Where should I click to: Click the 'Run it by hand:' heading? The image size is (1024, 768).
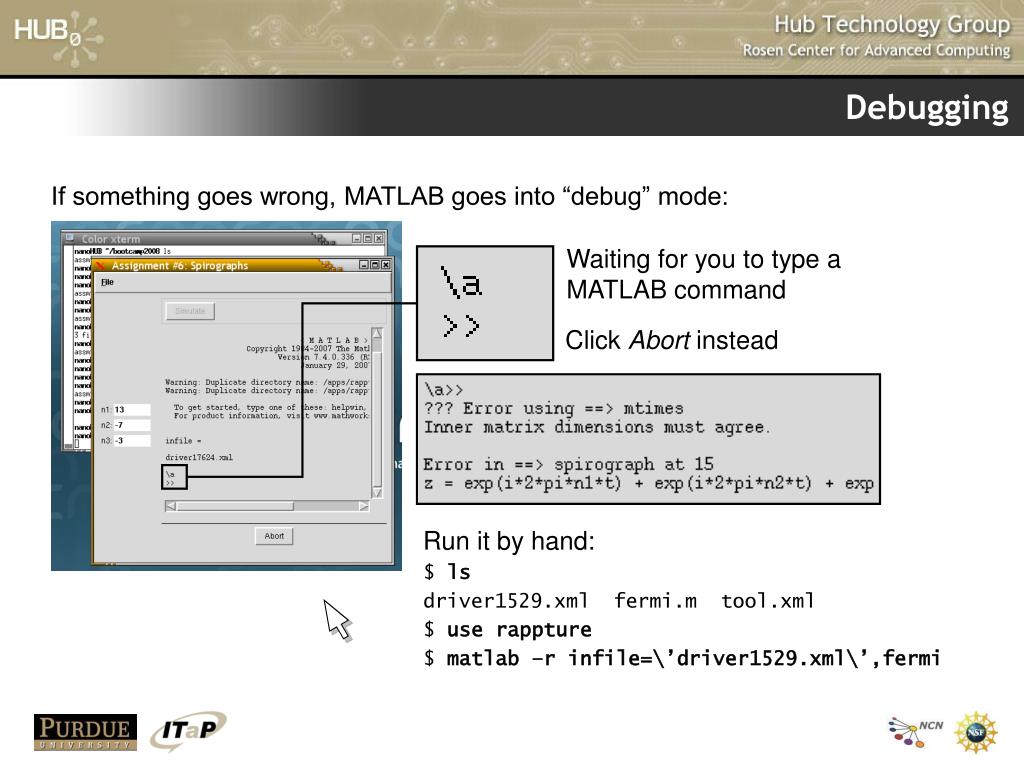(509, 541)
